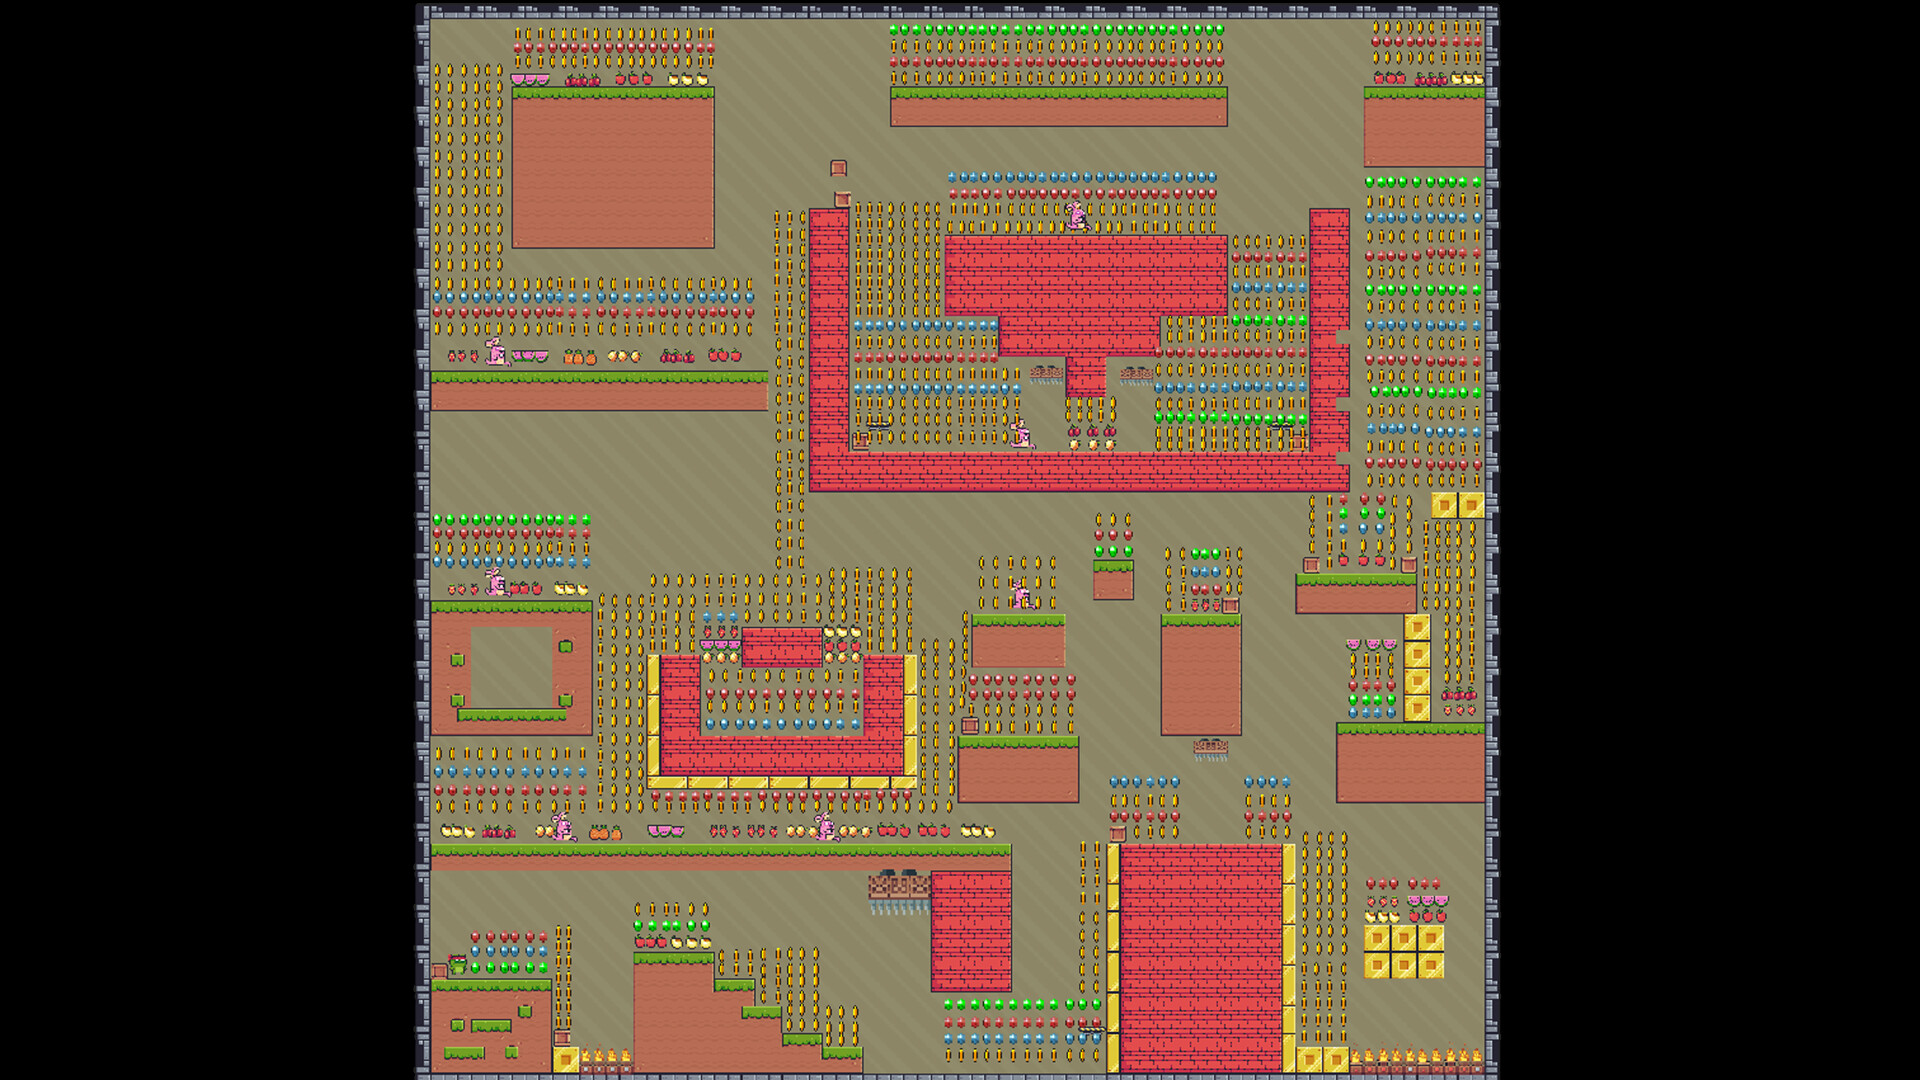
Task: Select a cherry pickup near the fortress base
Action: [x=1075, y=431]
